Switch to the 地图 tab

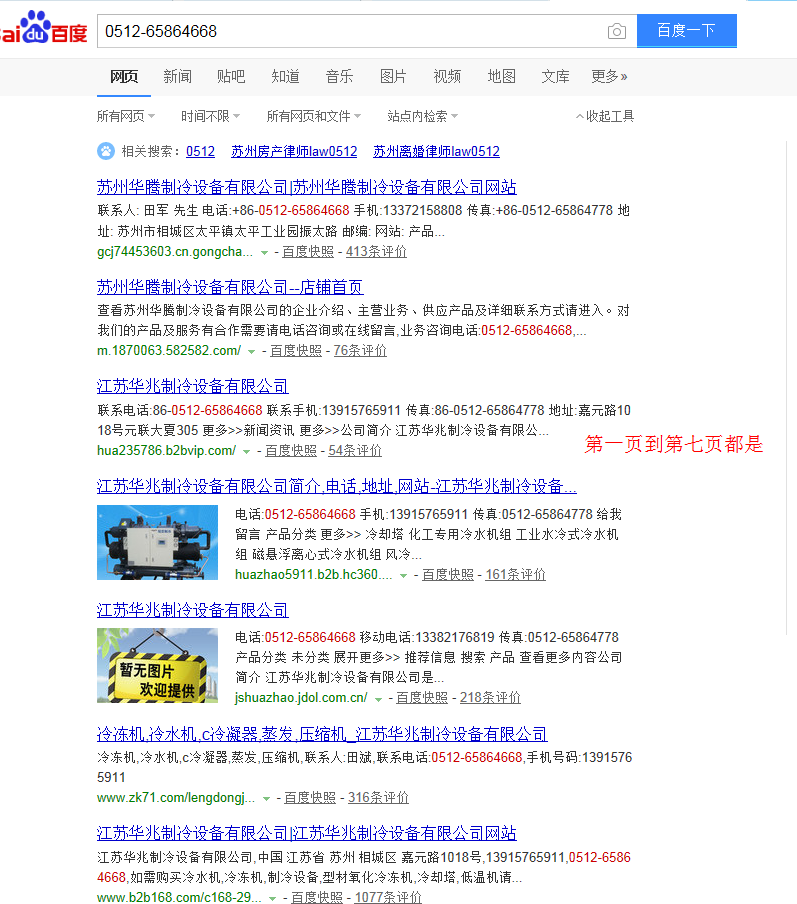click(x=502, y=76)
